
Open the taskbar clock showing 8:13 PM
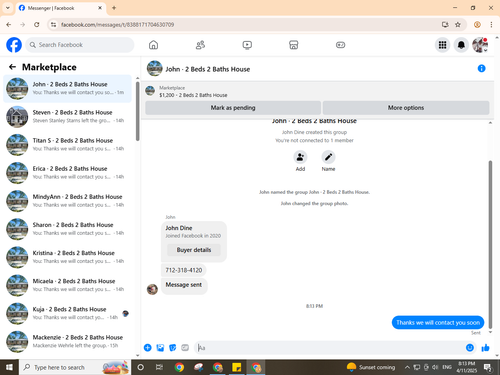pyautogui.click(x=467, y=367)
